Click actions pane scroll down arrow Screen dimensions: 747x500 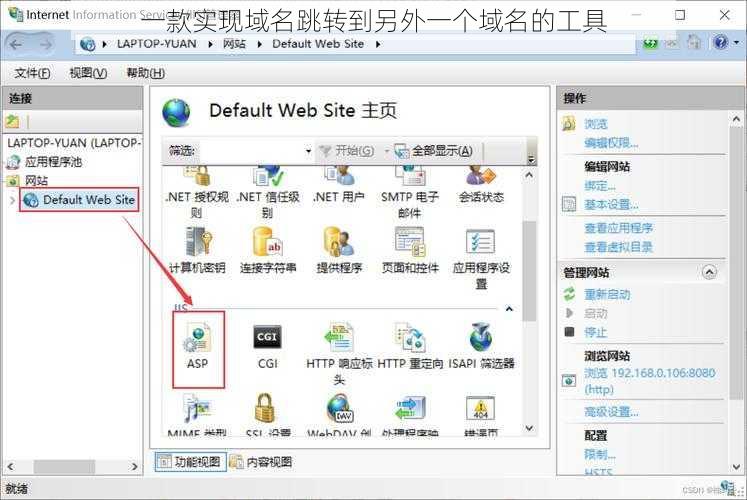pyautogui.click(x=737, y=467)
